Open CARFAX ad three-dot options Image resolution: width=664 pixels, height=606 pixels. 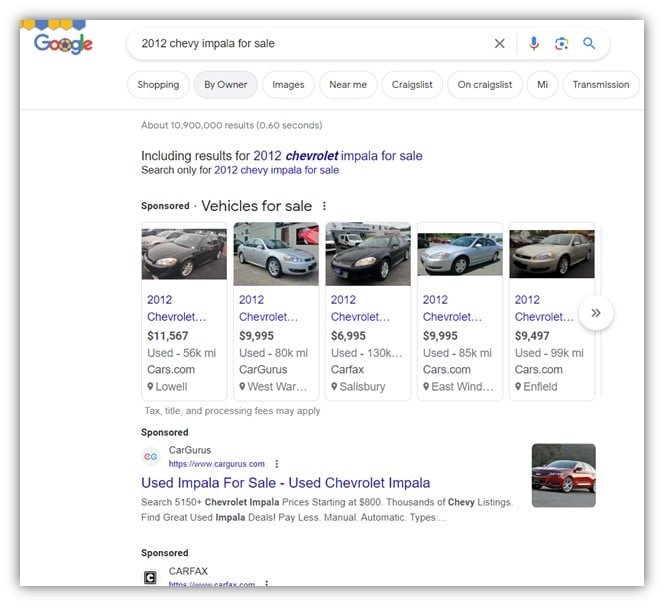266,584
